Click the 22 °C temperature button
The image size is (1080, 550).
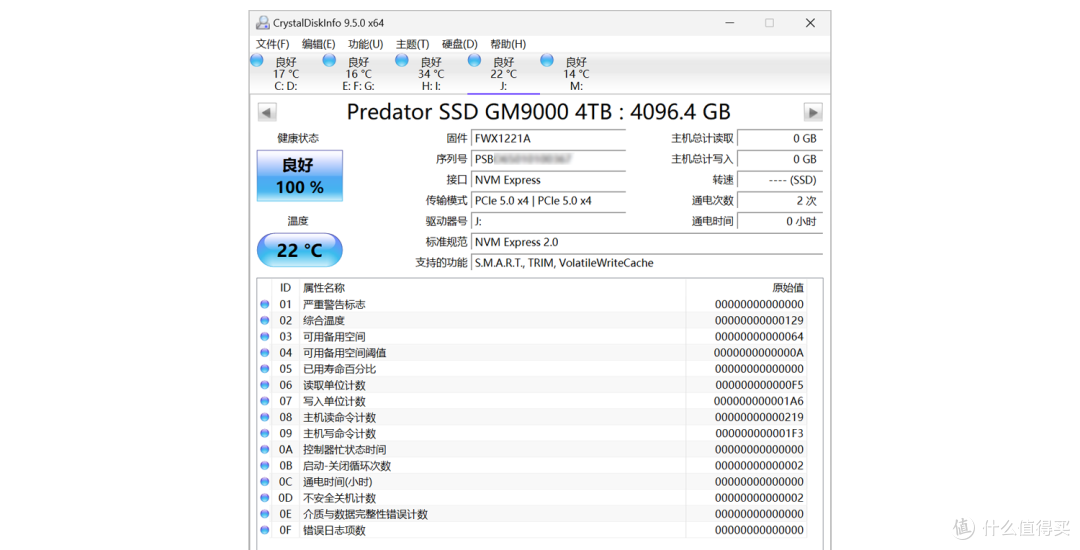(300, 250)
